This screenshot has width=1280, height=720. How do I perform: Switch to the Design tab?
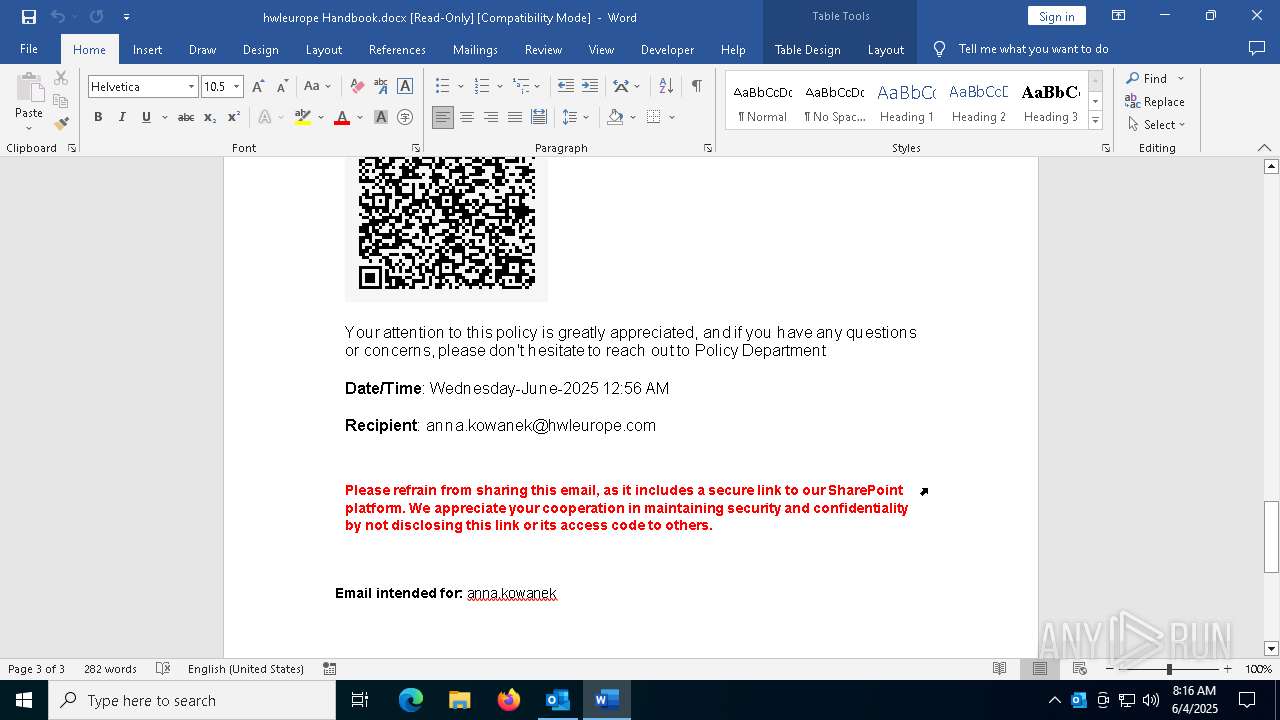tap(261, 49)
